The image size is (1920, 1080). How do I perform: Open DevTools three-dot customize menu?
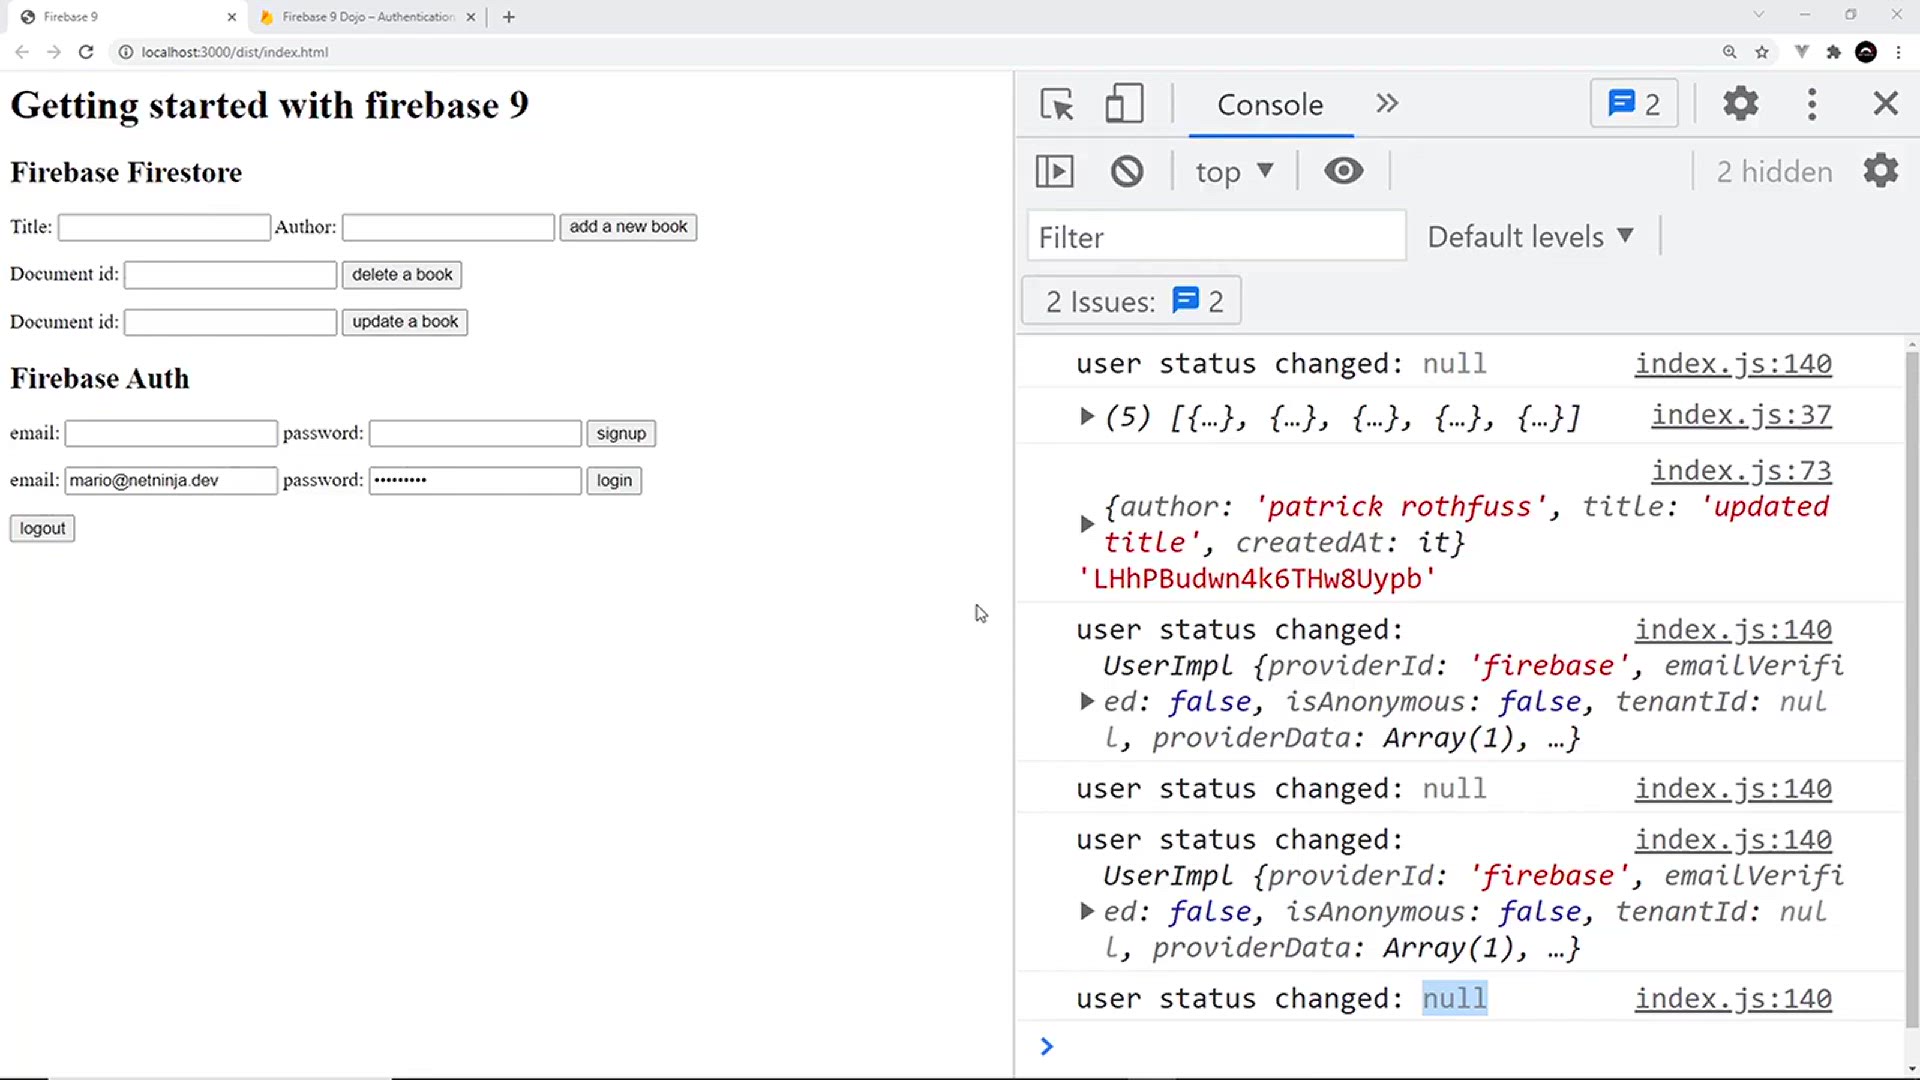(1812, 104)
